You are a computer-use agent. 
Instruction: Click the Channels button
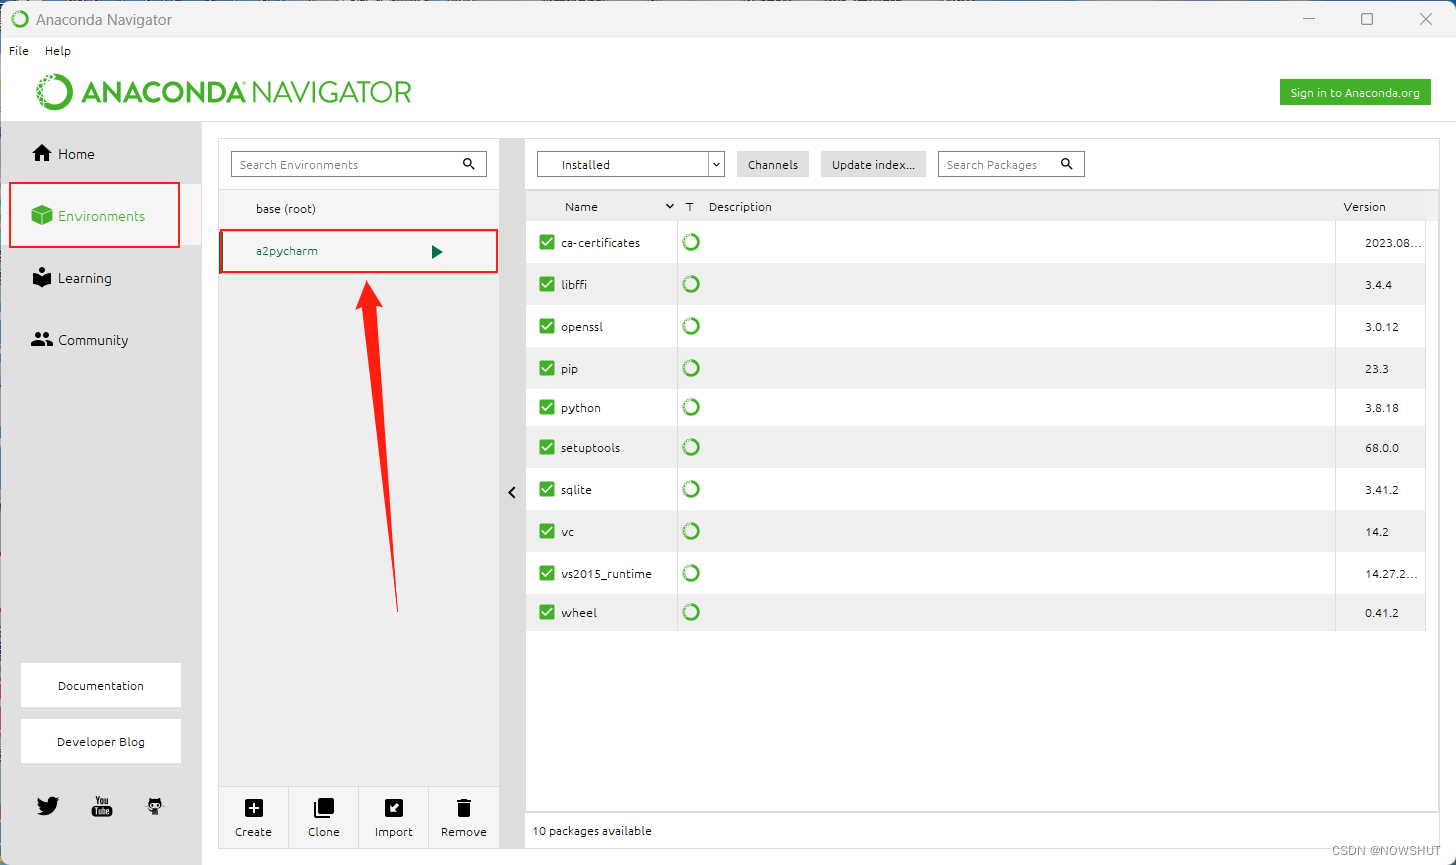[773, 164]
